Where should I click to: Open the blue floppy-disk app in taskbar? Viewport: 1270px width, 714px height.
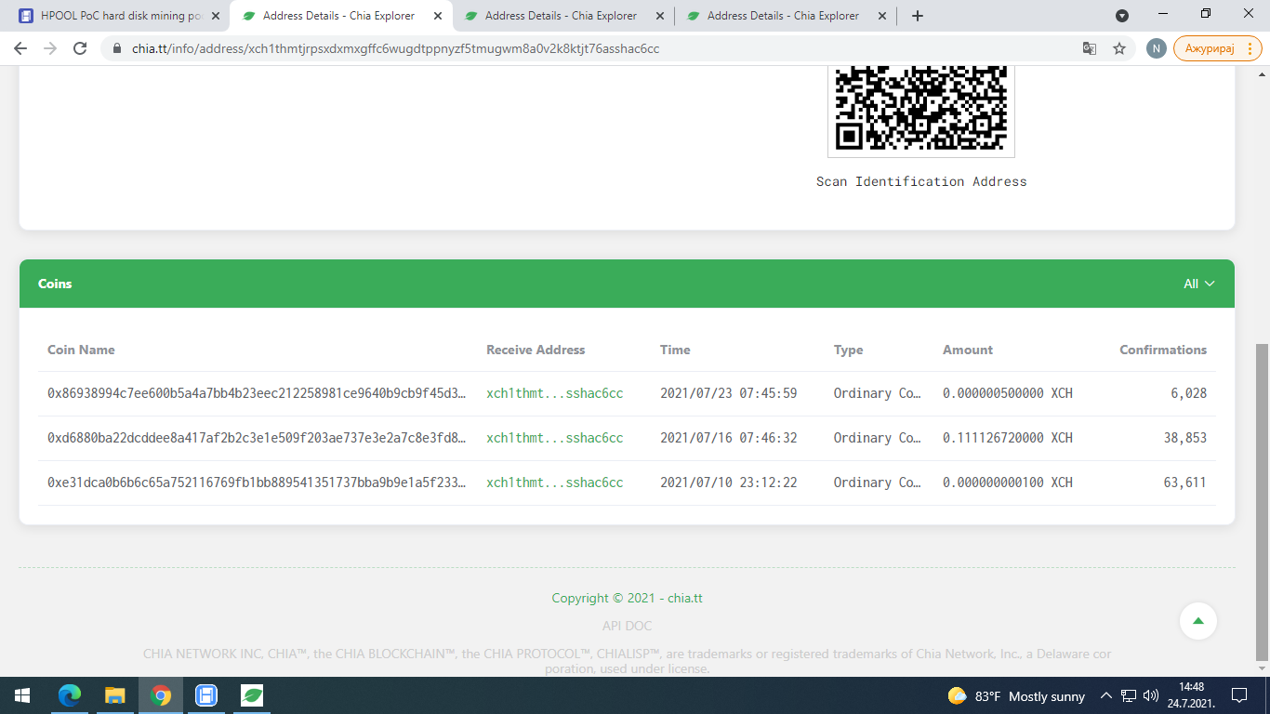tap(206, 695)
